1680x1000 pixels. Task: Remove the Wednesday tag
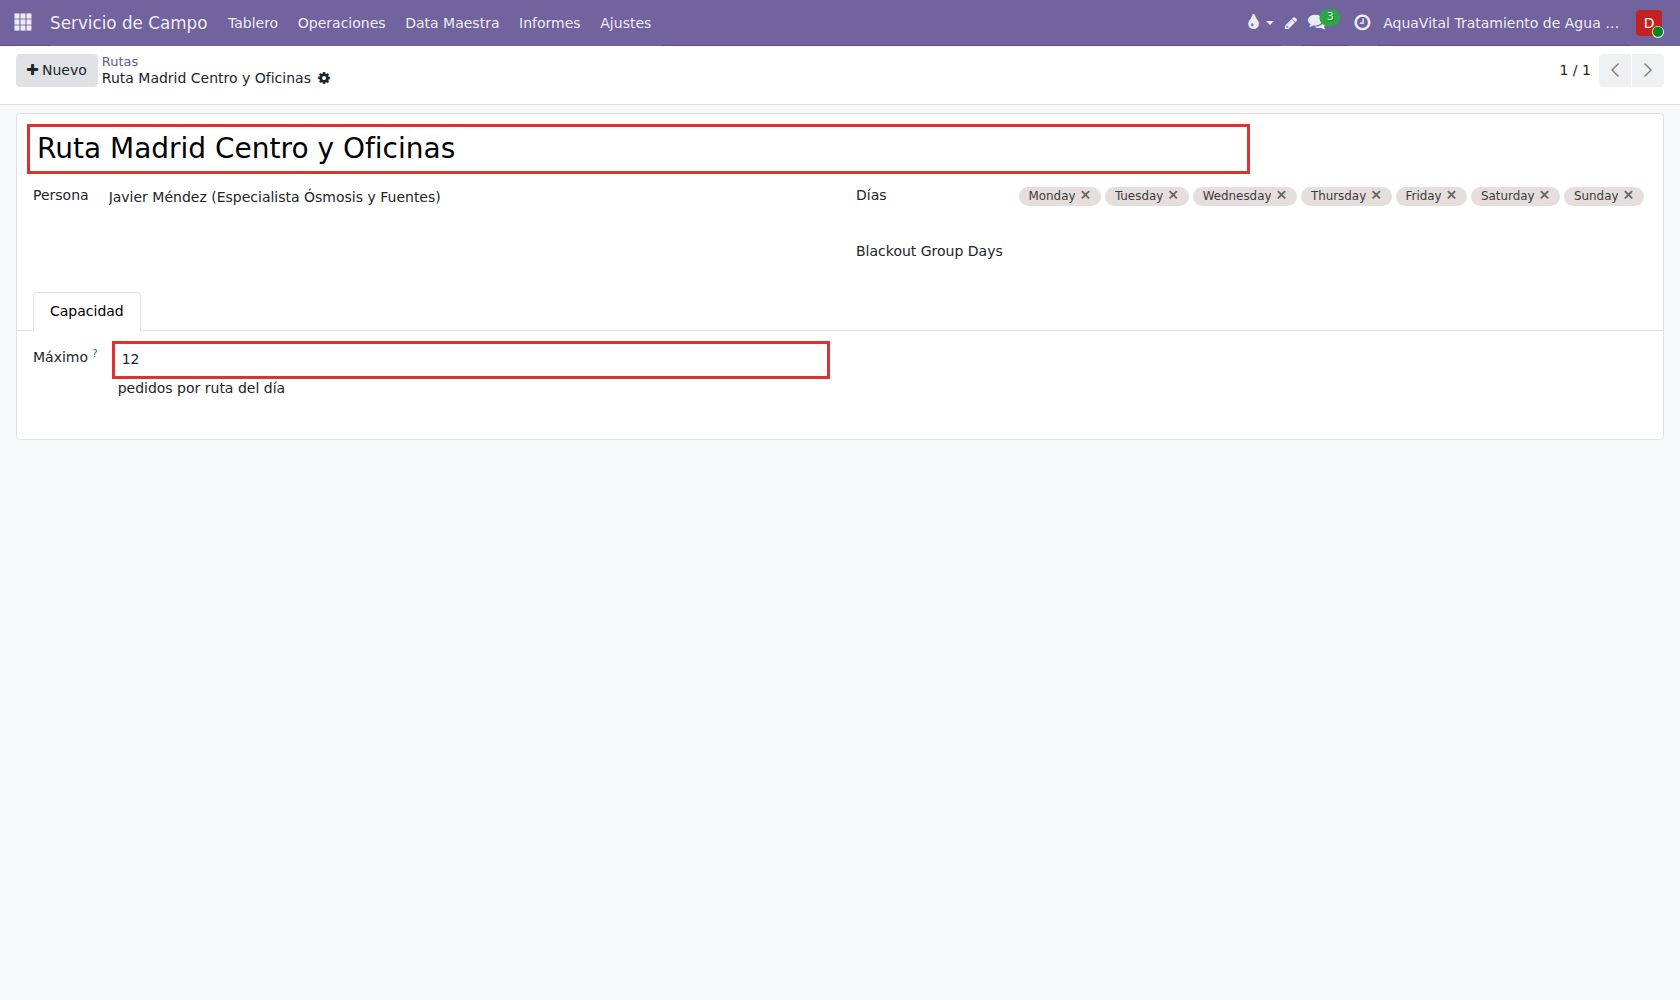1281,195
